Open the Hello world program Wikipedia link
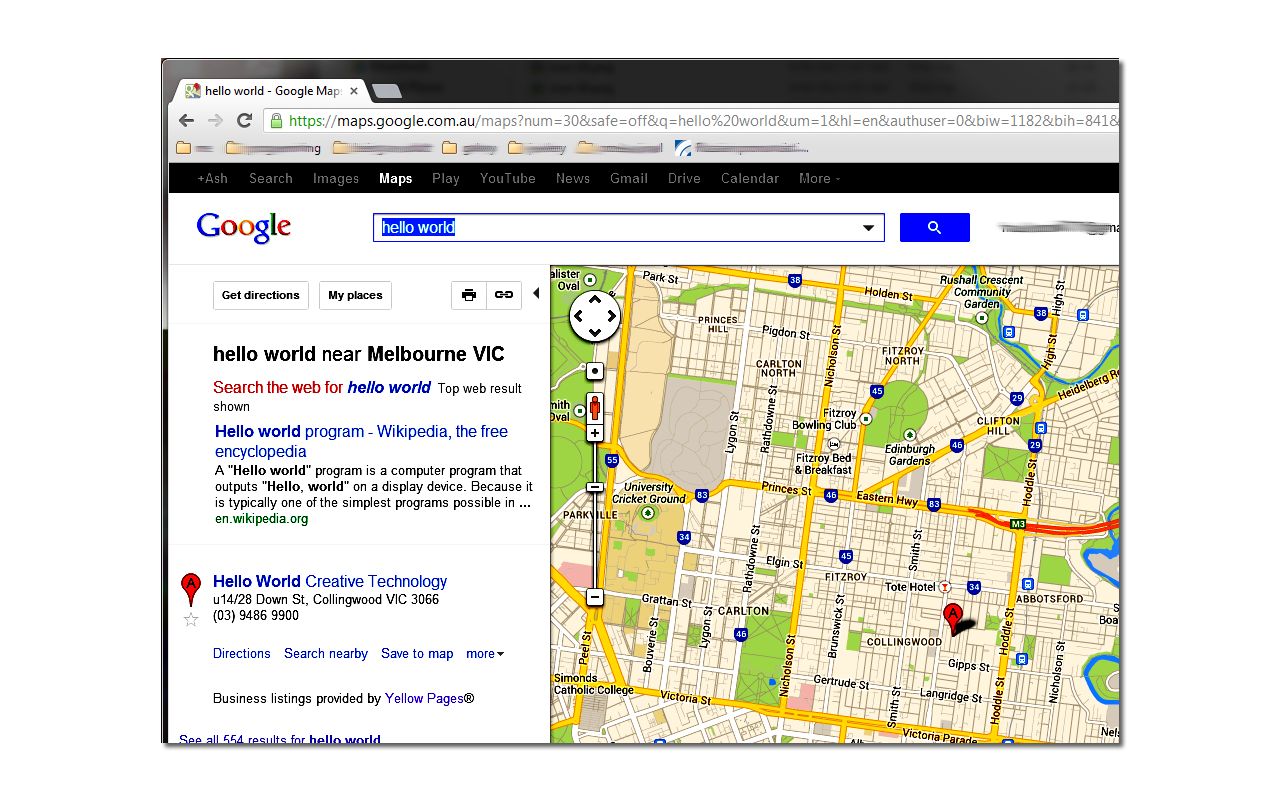The width and height of the screenshot is (1280, 800). pos(361,441)
